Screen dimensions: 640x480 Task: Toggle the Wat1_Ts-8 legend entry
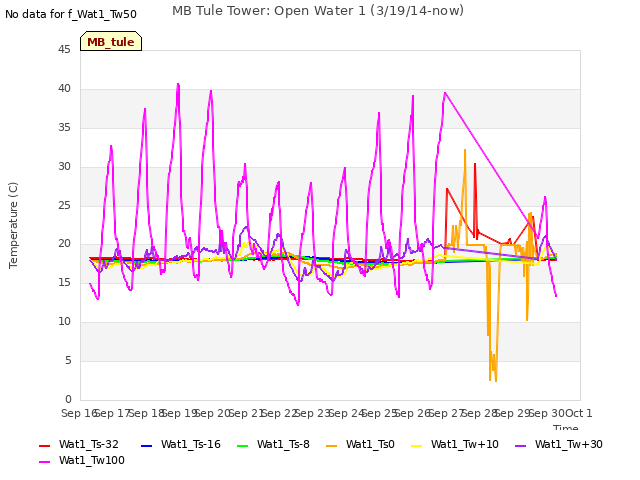[x=273, y=444]
